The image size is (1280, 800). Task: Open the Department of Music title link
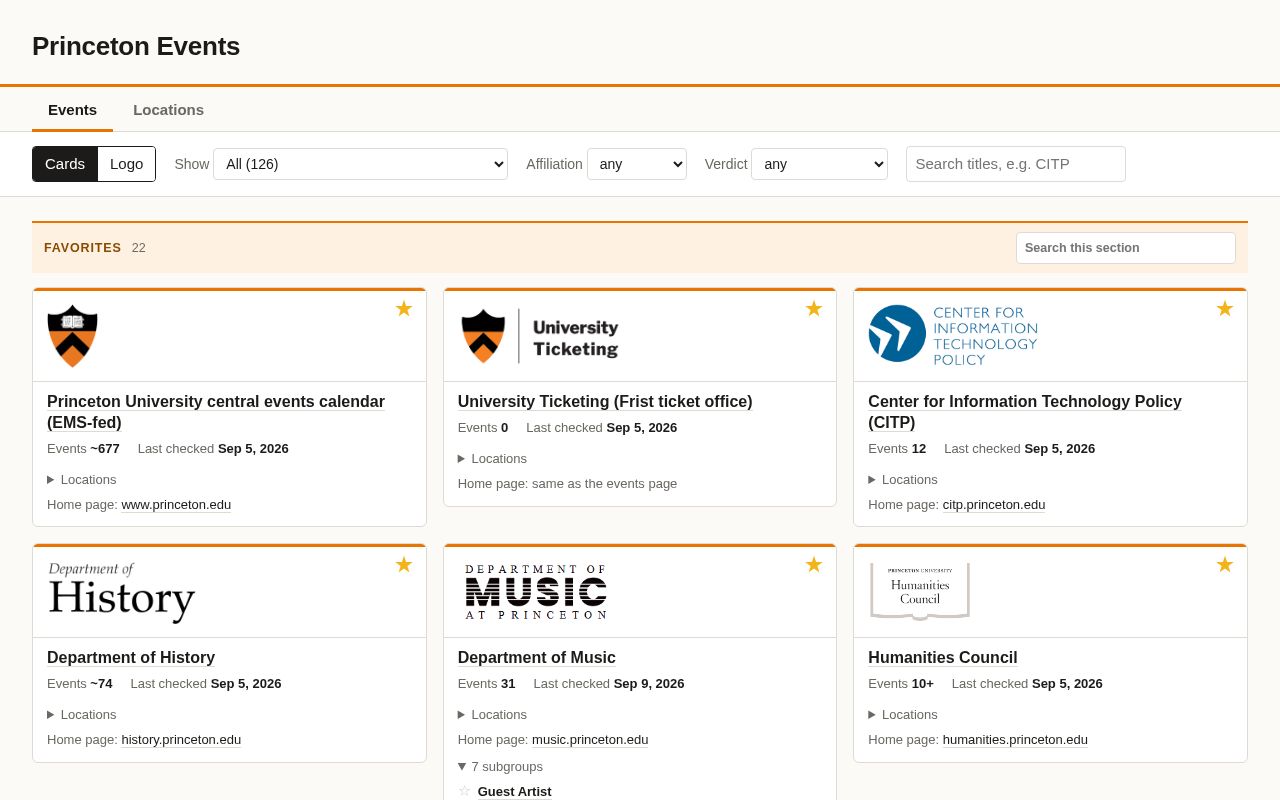point(537,658)
